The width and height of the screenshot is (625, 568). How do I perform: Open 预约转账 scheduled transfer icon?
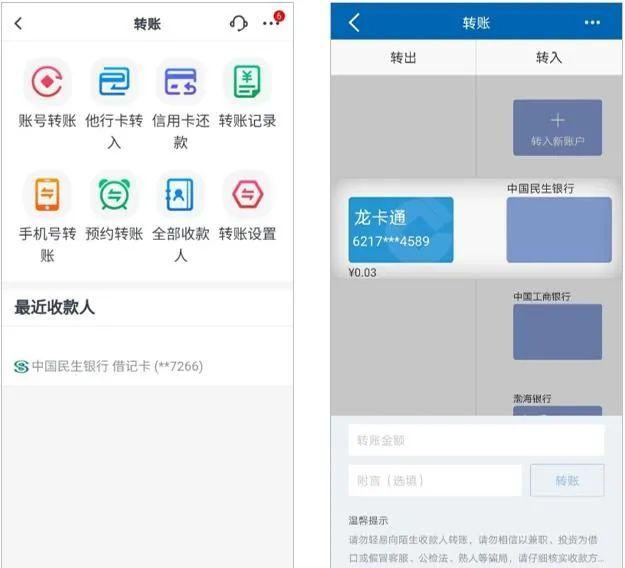[114, 195]
